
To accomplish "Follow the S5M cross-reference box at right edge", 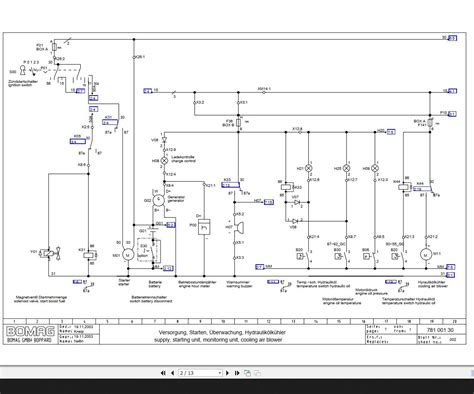I will (450, 267).
